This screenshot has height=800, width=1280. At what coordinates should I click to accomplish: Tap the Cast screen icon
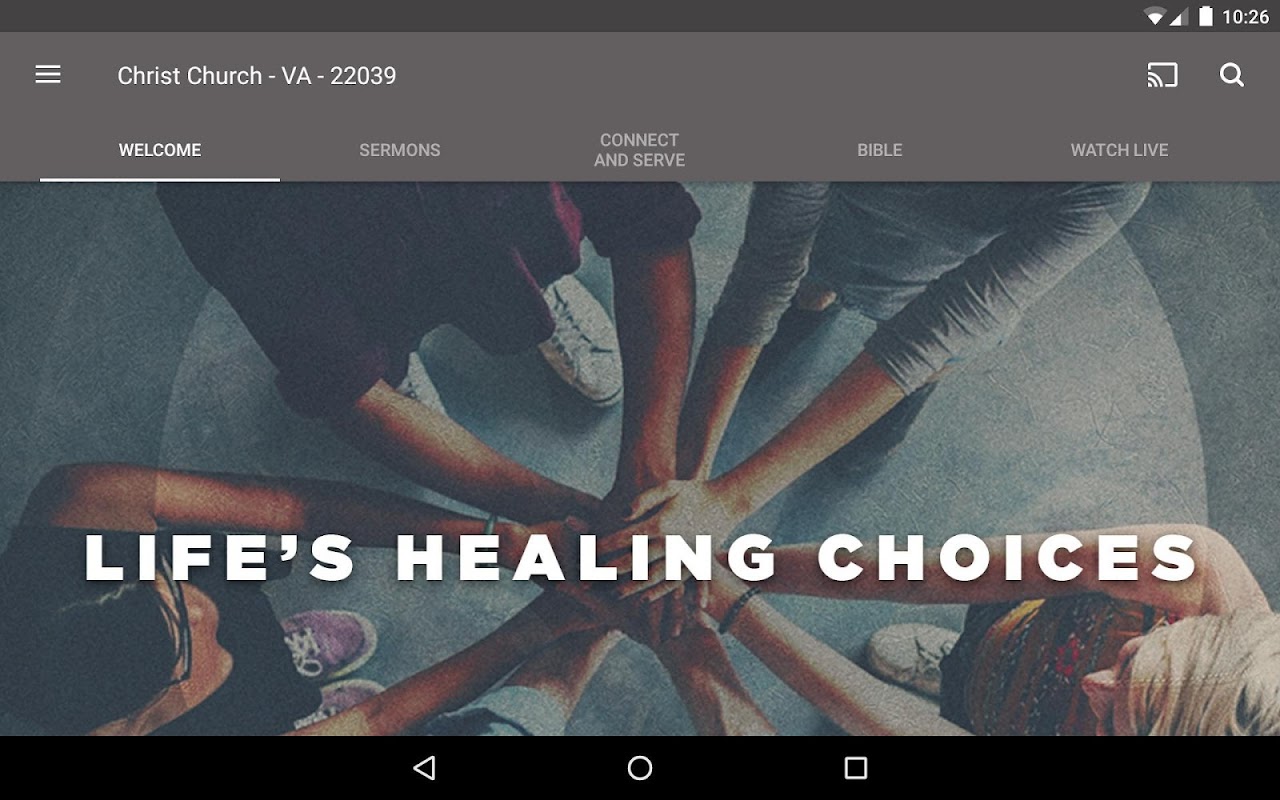1162,75
